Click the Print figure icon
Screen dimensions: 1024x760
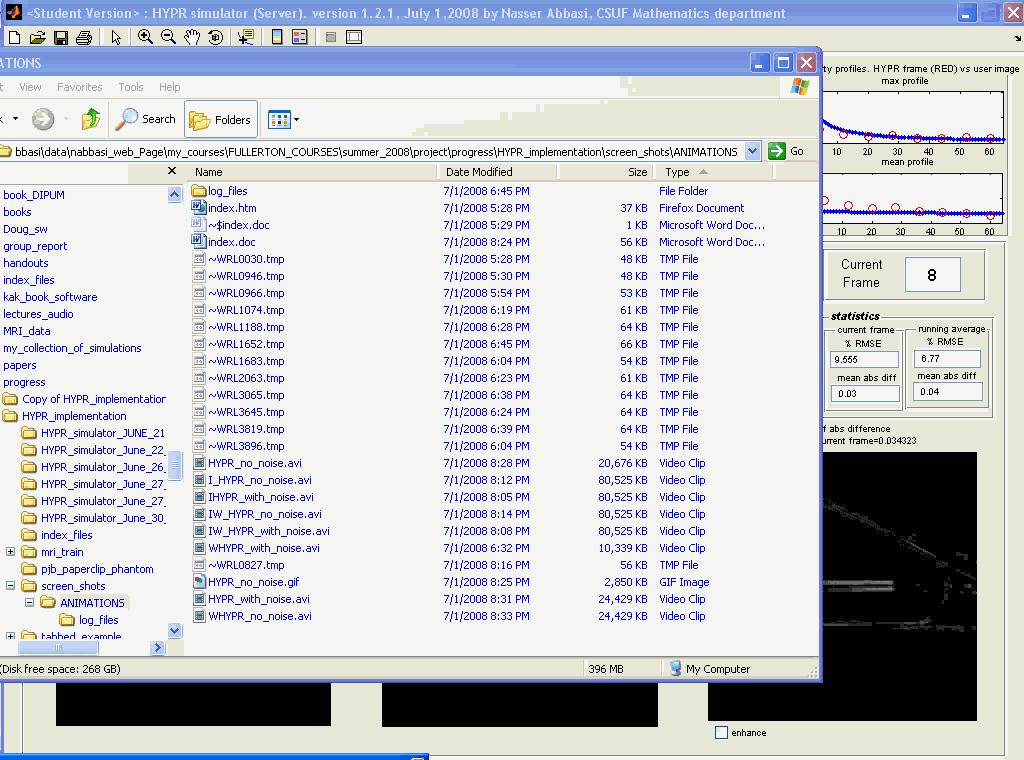[x=84, y=37]
